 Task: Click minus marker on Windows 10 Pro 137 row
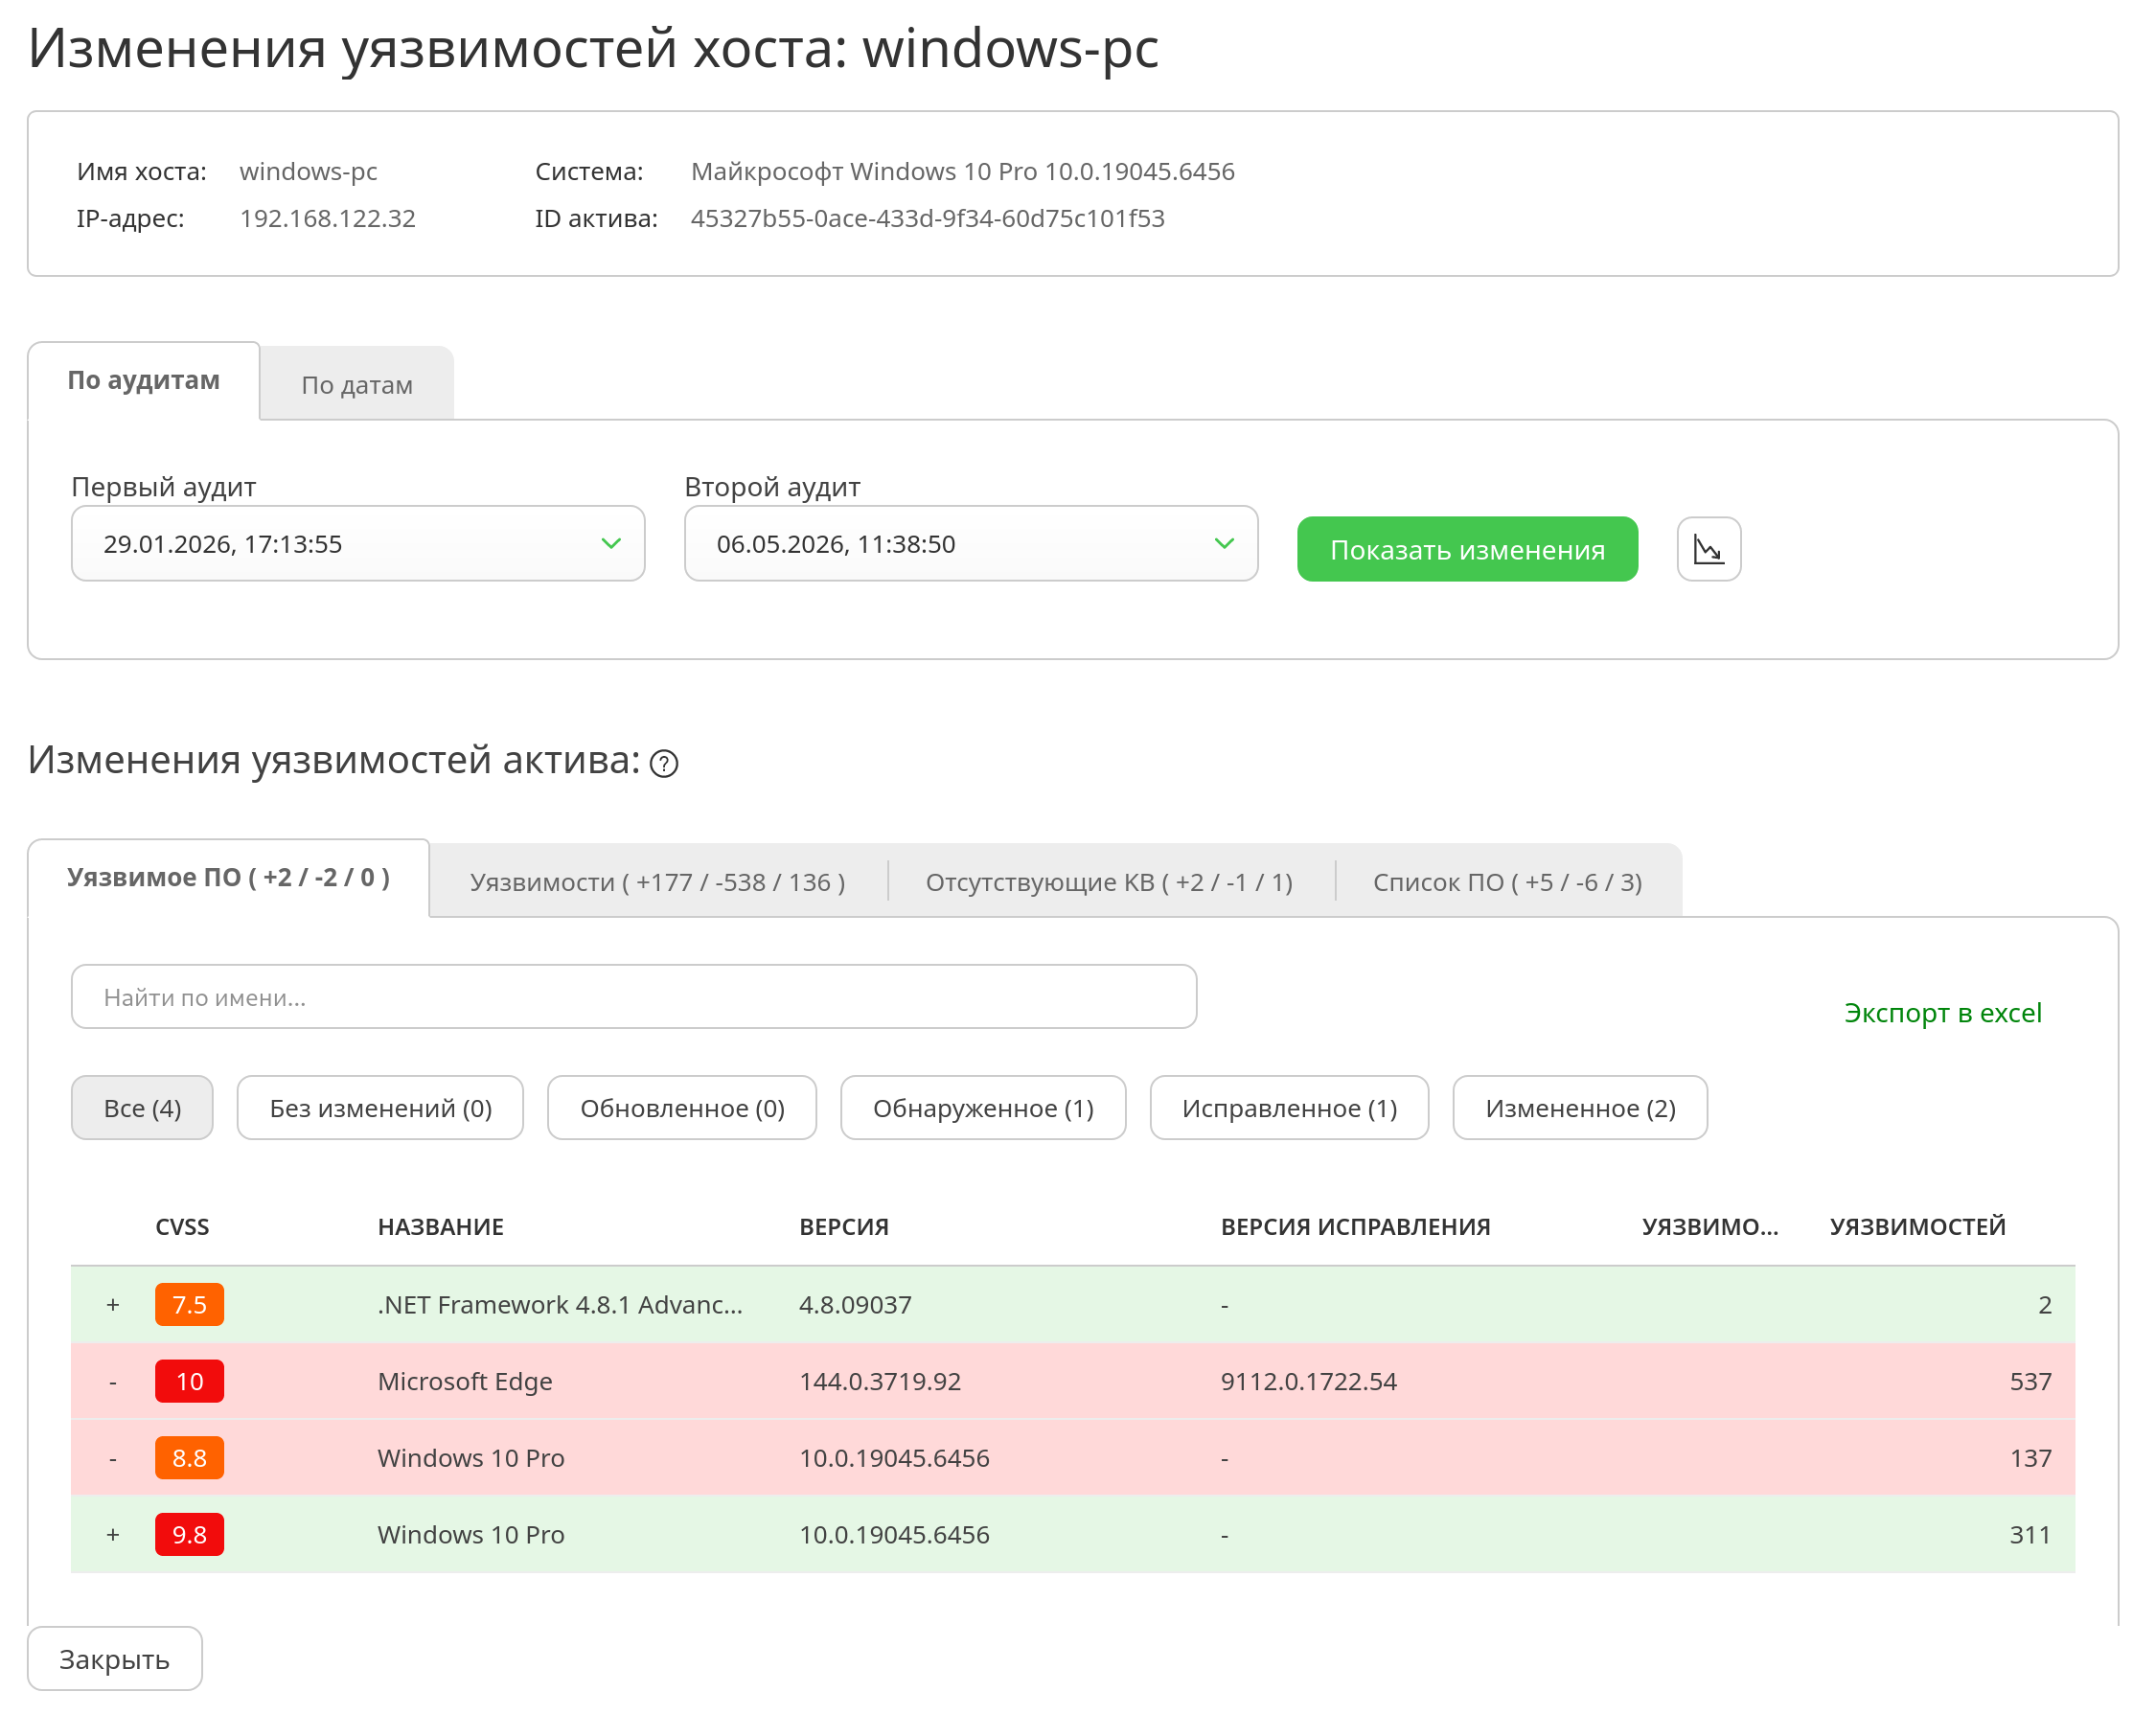(113, 1458)
